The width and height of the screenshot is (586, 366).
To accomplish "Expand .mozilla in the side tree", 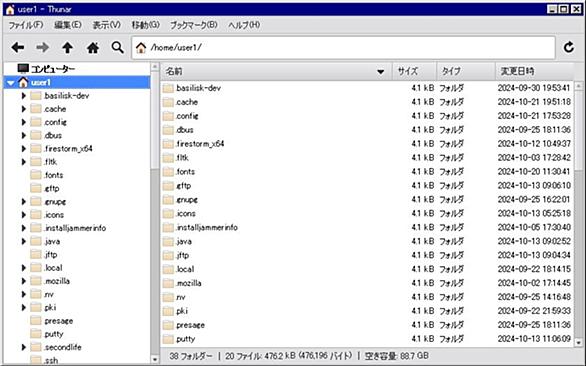I will tap(24, 281).
